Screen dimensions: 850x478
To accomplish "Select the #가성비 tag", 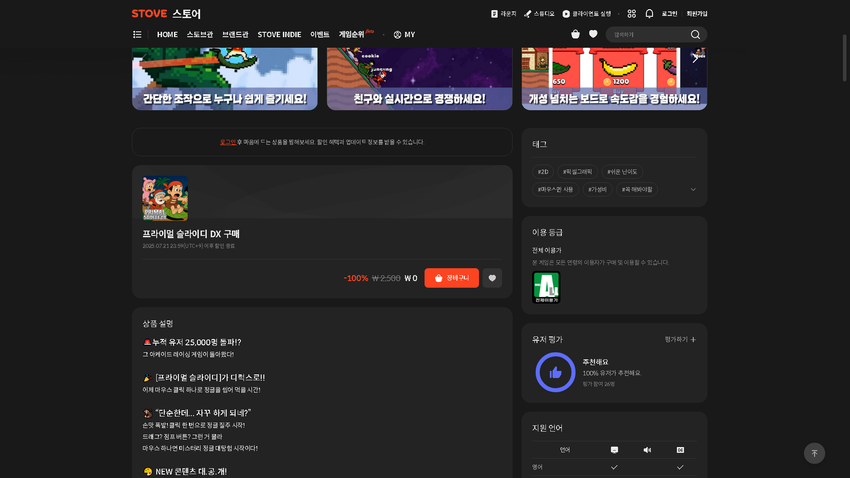I will click(597, 190).
